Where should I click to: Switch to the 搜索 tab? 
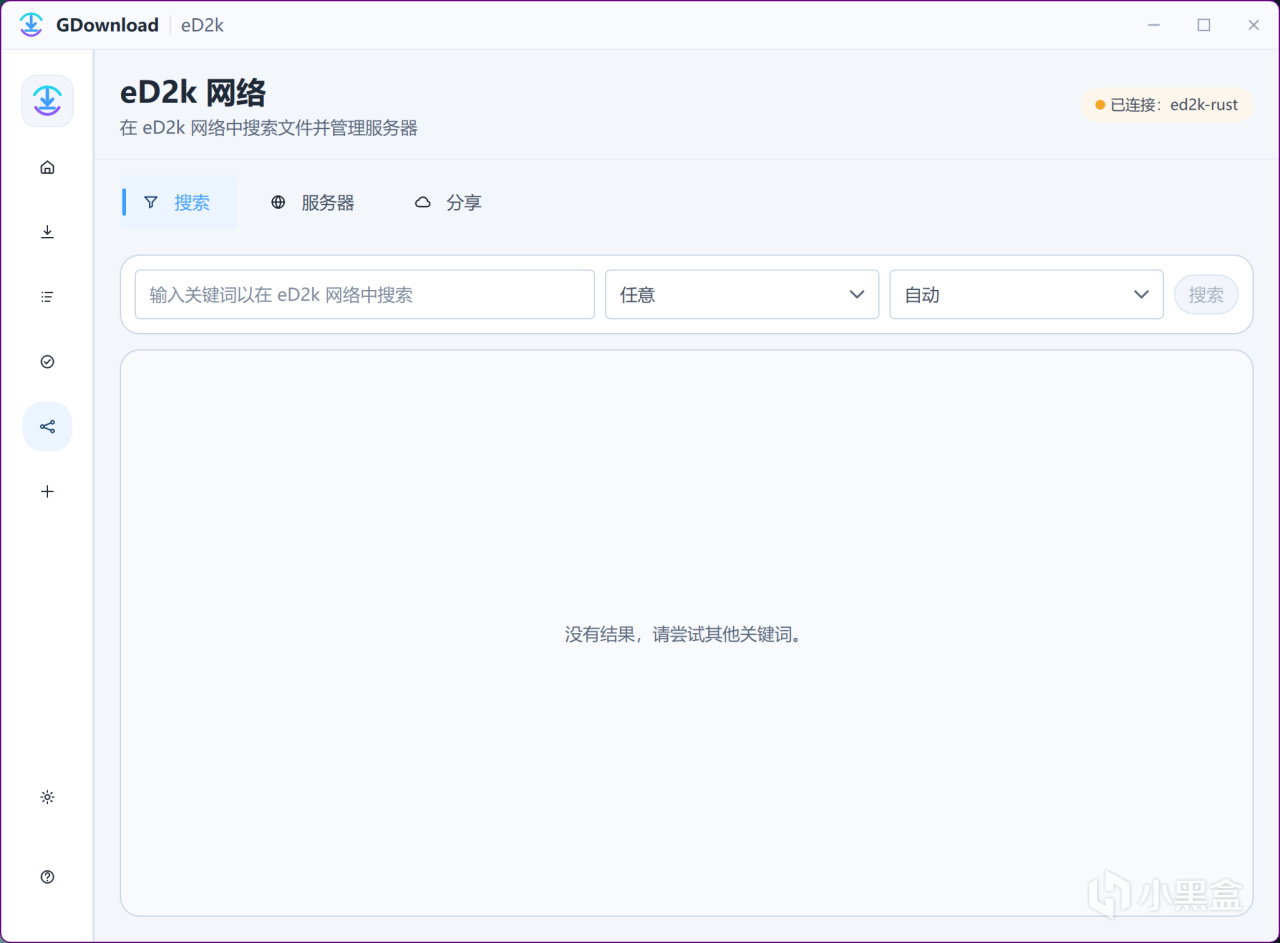(178, 203)
